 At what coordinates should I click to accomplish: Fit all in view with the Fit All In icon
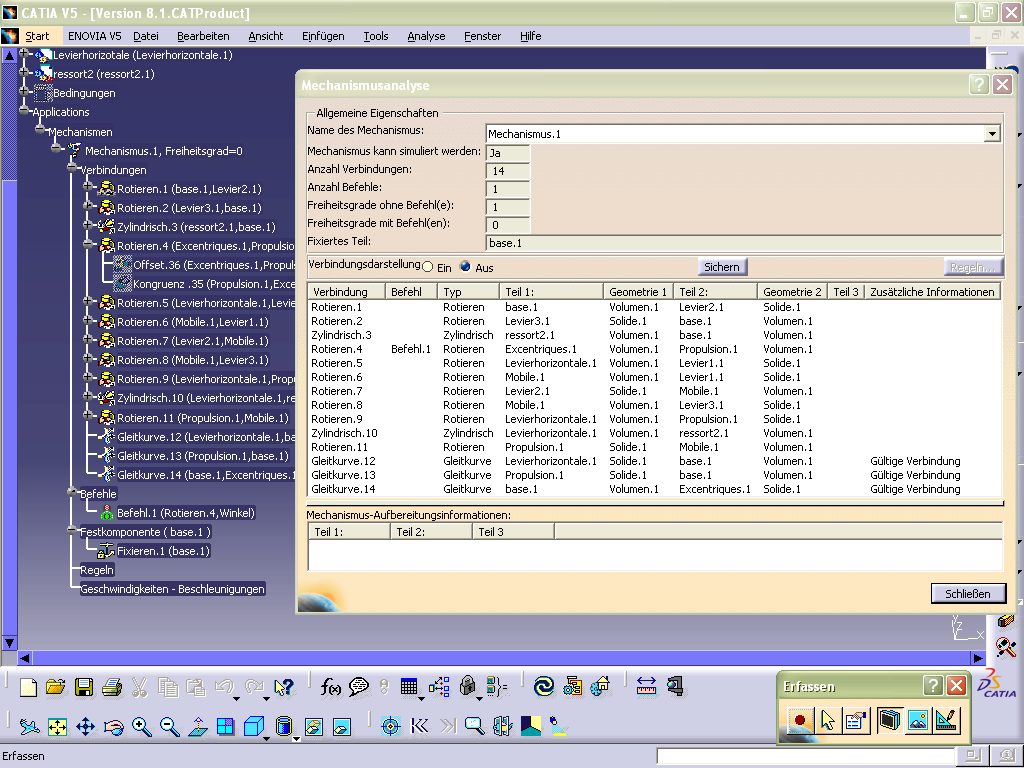point(57,726)
